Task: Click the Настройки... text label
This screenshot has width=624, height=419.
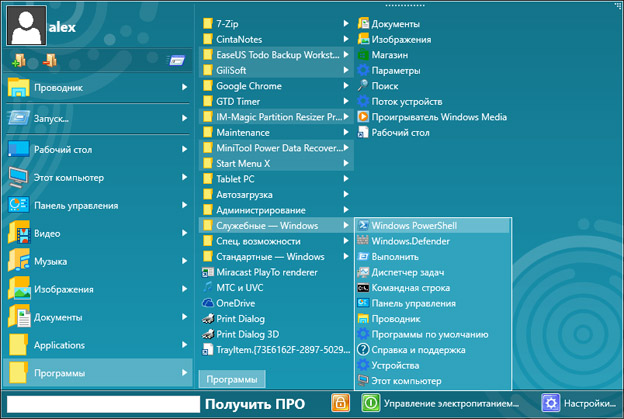Action: tap(589, 403)
